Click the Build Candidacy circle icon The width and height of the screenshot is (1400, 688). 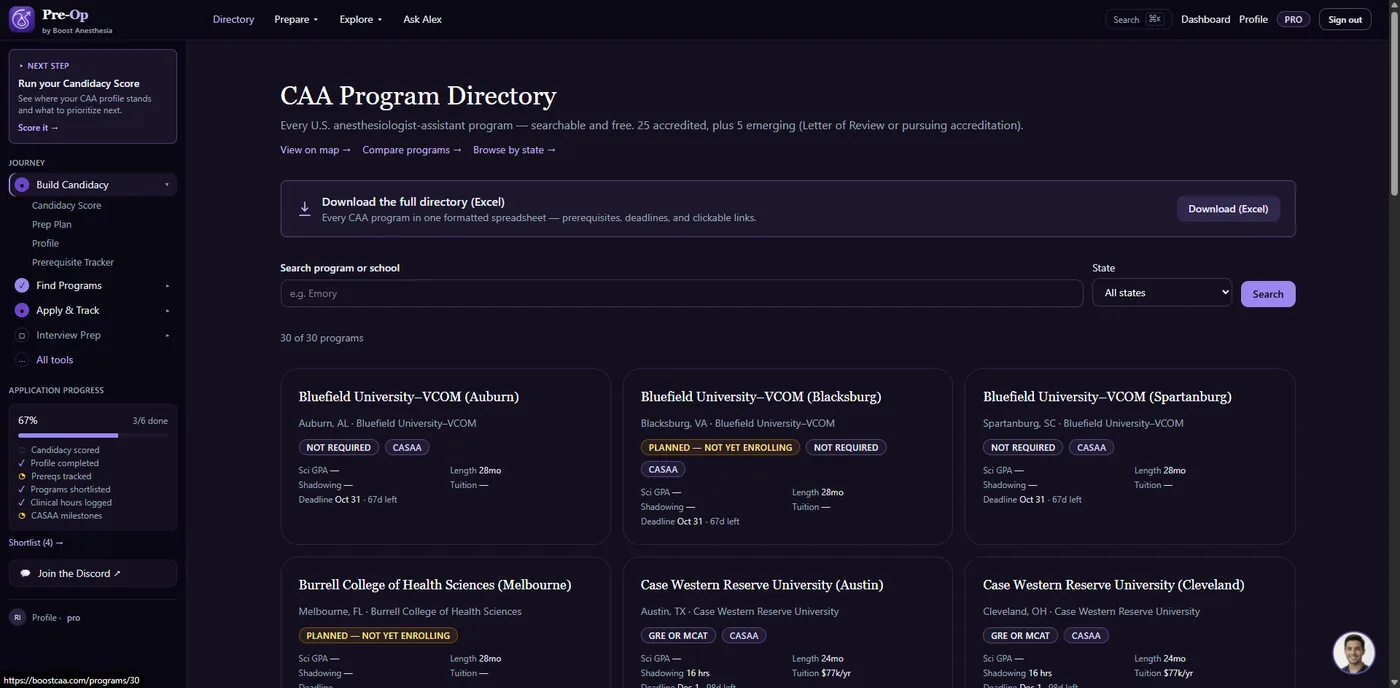point(22,185)
